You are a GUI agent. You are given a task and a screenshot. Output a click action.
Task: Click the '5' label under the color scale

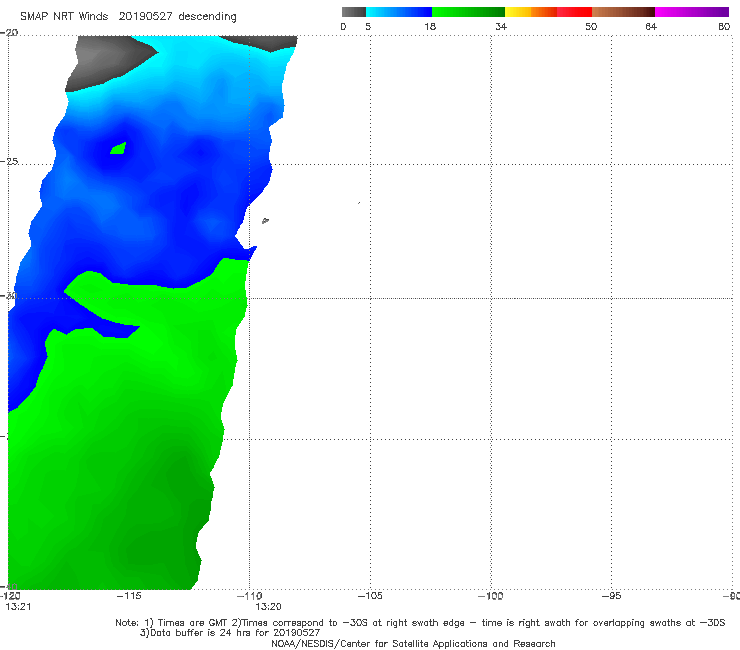point(368,26)
